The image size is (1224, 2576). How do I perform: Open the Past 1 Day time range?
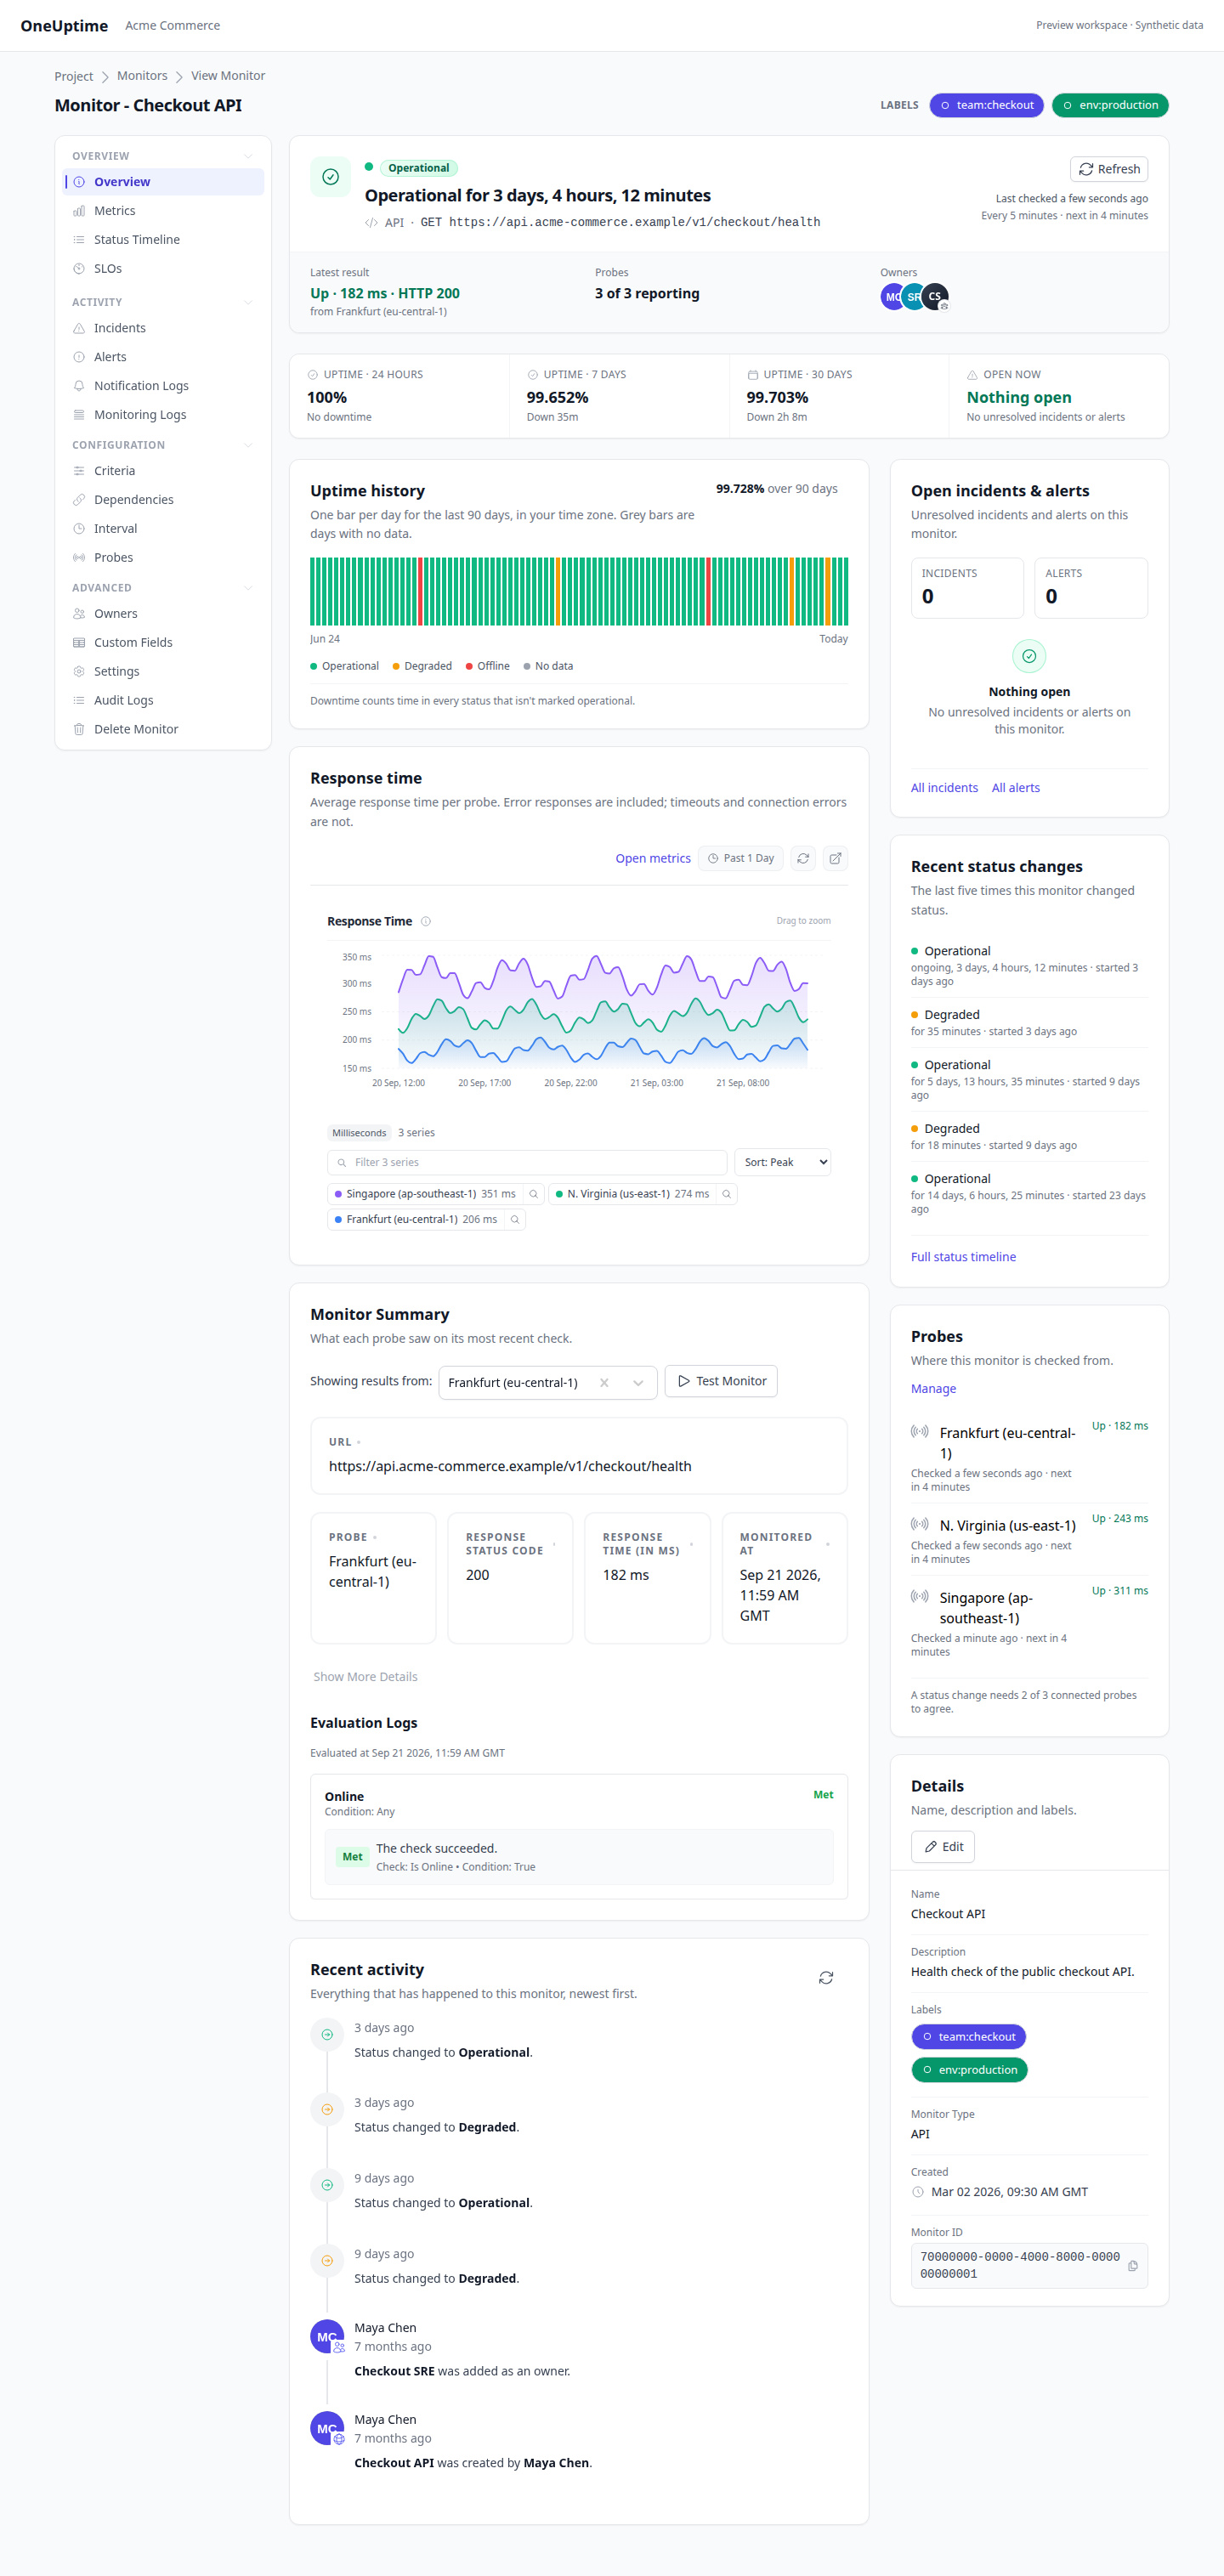pyautogui.click(x=741, y=858)
